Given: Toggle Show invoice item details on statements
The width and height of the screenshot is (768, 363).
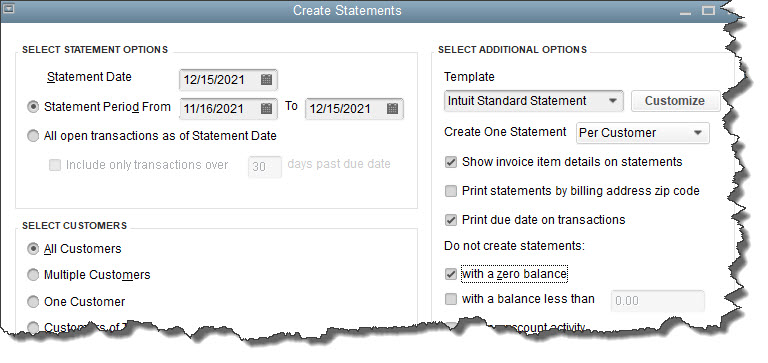Looking at the screenshot, I should (x=451, y=162).
